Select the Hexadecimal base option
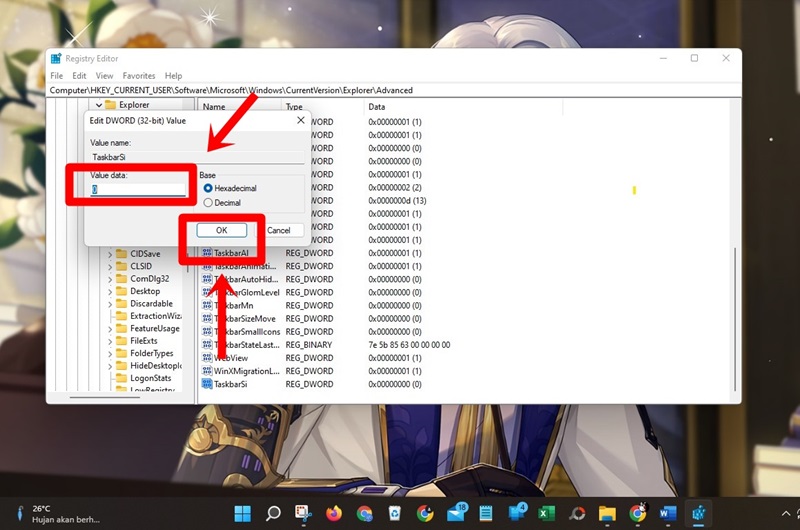This screenshot has height=530, width=800. 208,188
